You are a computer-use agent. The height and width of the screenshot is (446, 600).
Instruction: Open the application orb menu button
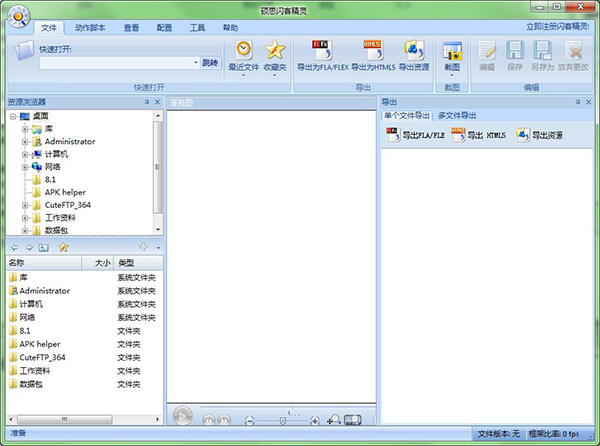(18, 17)
